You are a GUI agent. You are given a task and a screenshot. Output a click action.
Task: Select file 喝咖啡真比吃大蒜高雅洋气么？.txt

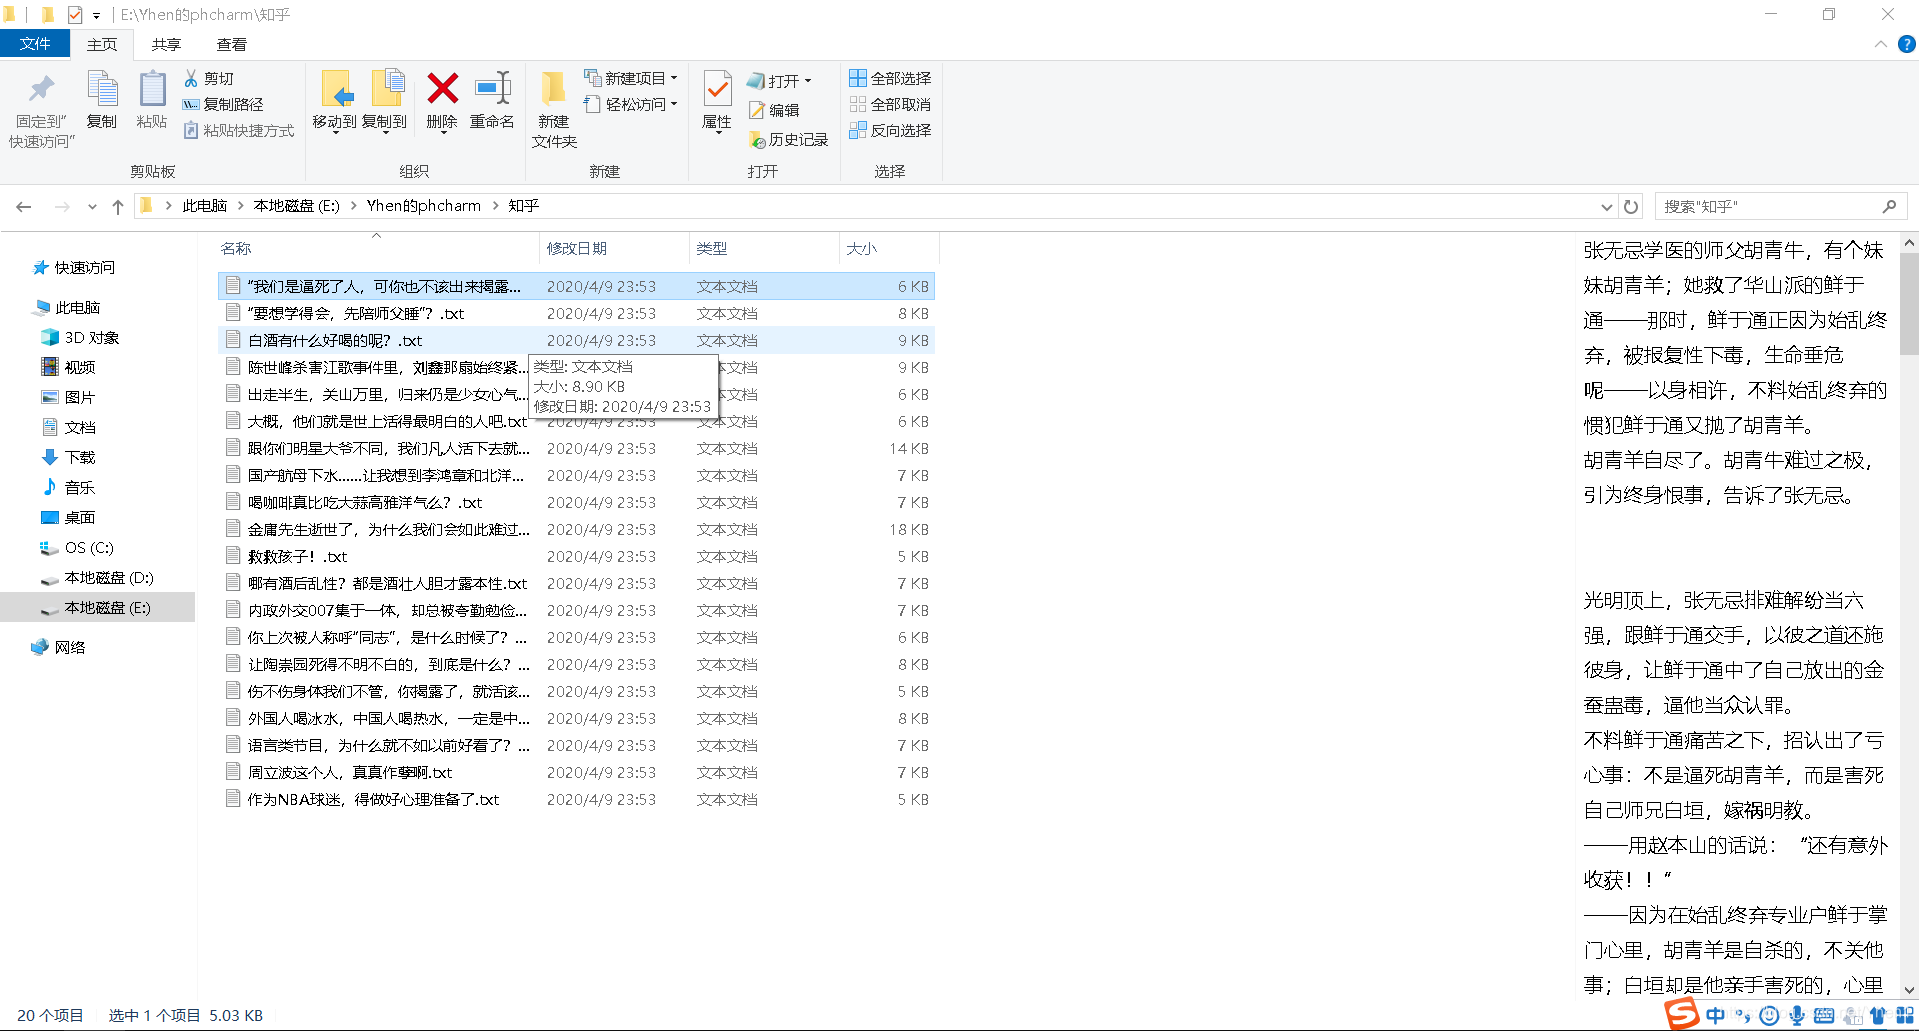pyautogui.click(x=576, y=503)
